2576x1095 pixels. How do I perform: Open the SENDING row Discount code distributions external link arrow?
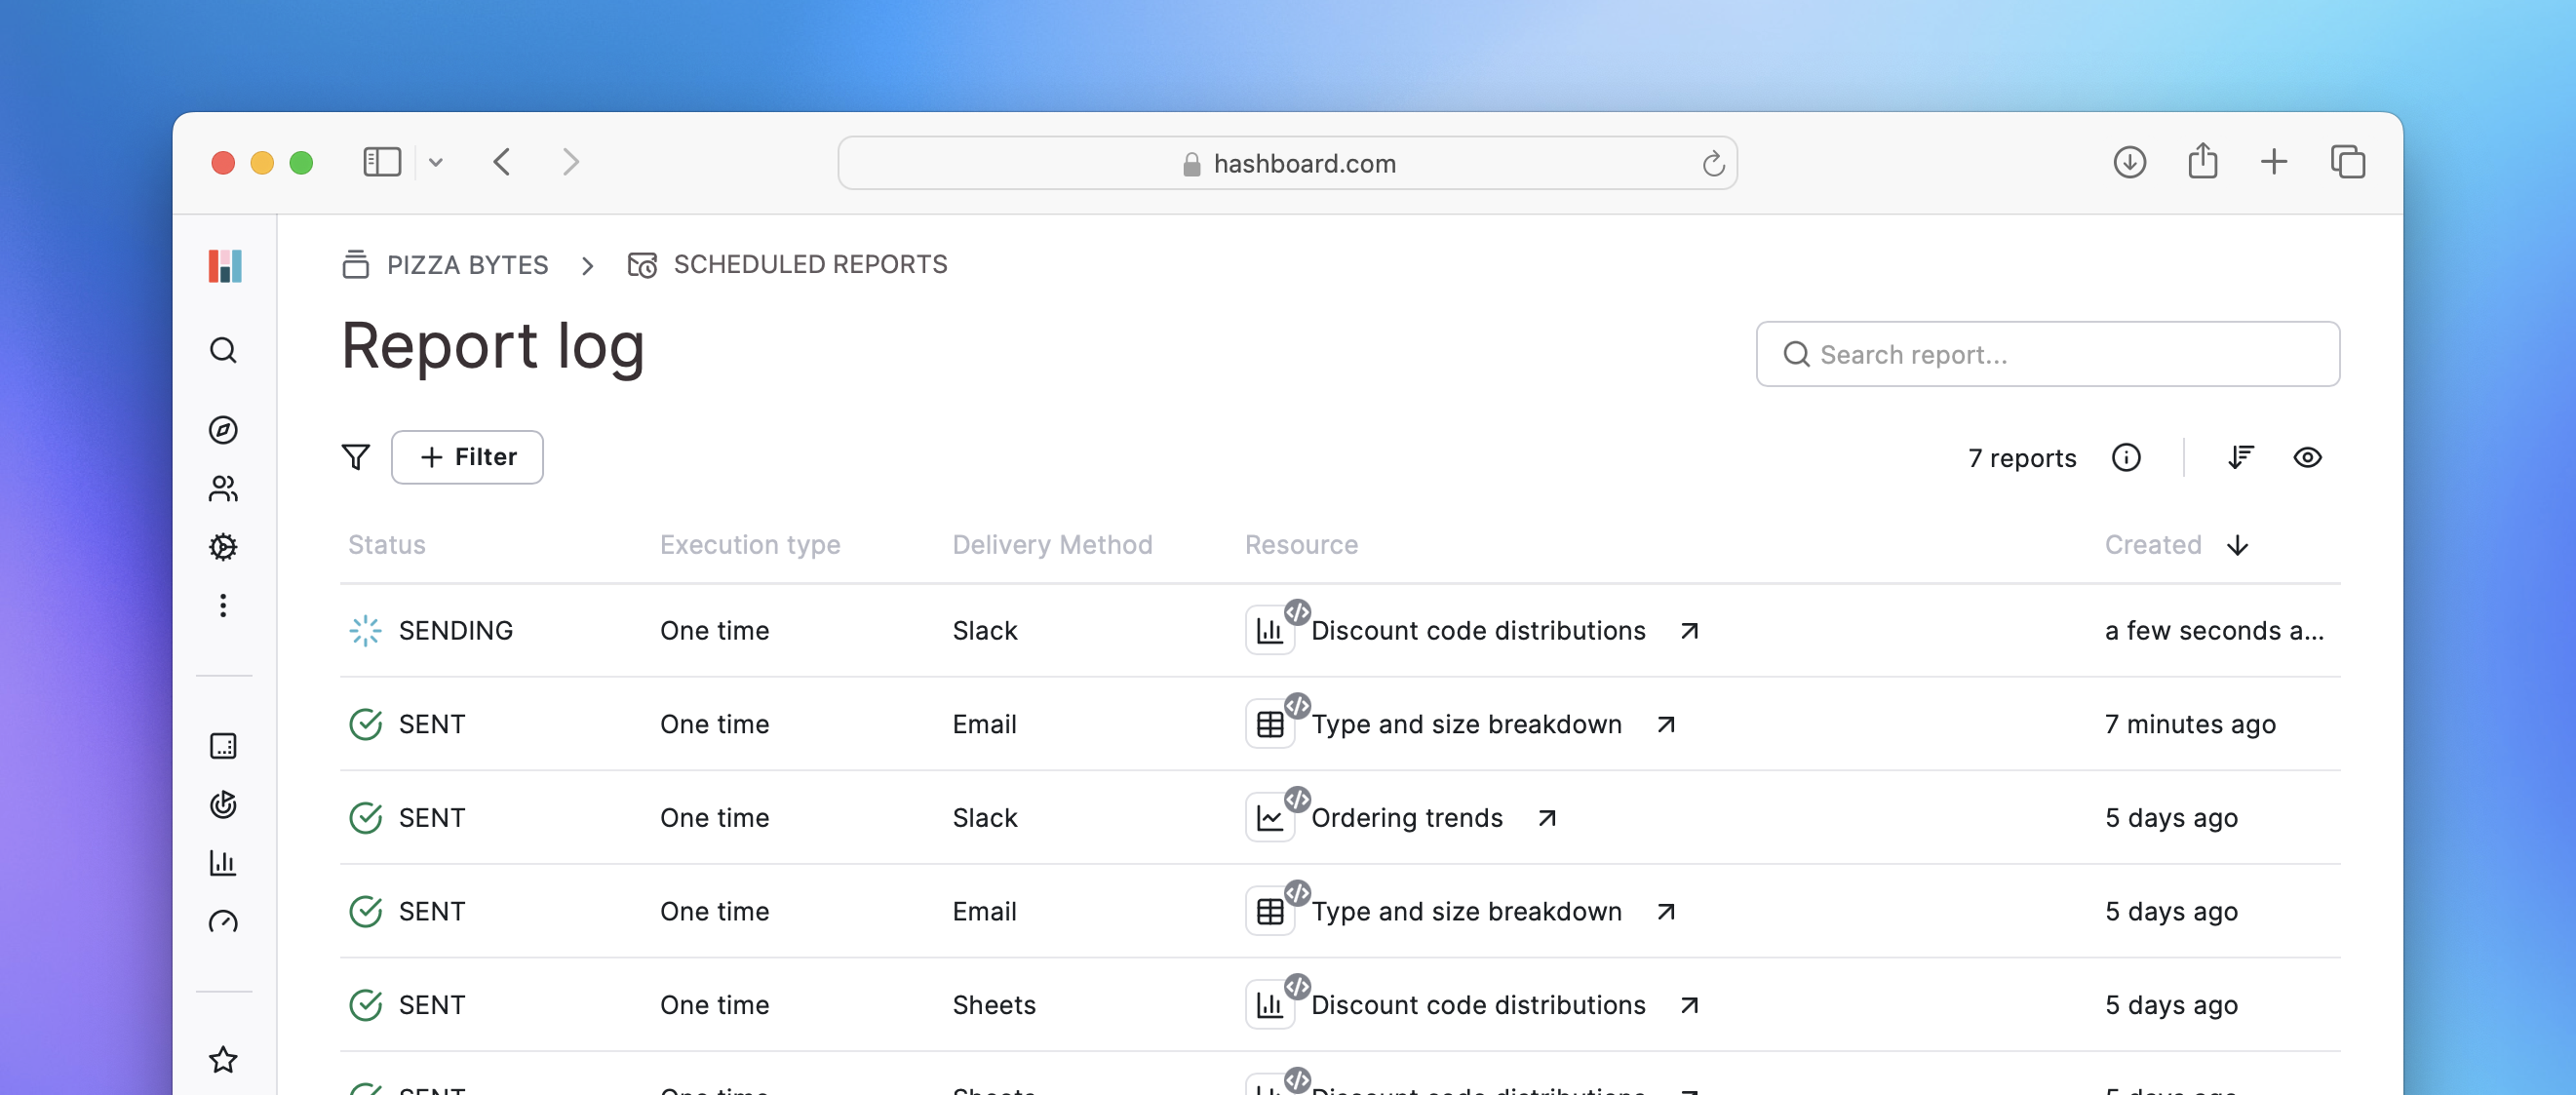pos(1689,631)
